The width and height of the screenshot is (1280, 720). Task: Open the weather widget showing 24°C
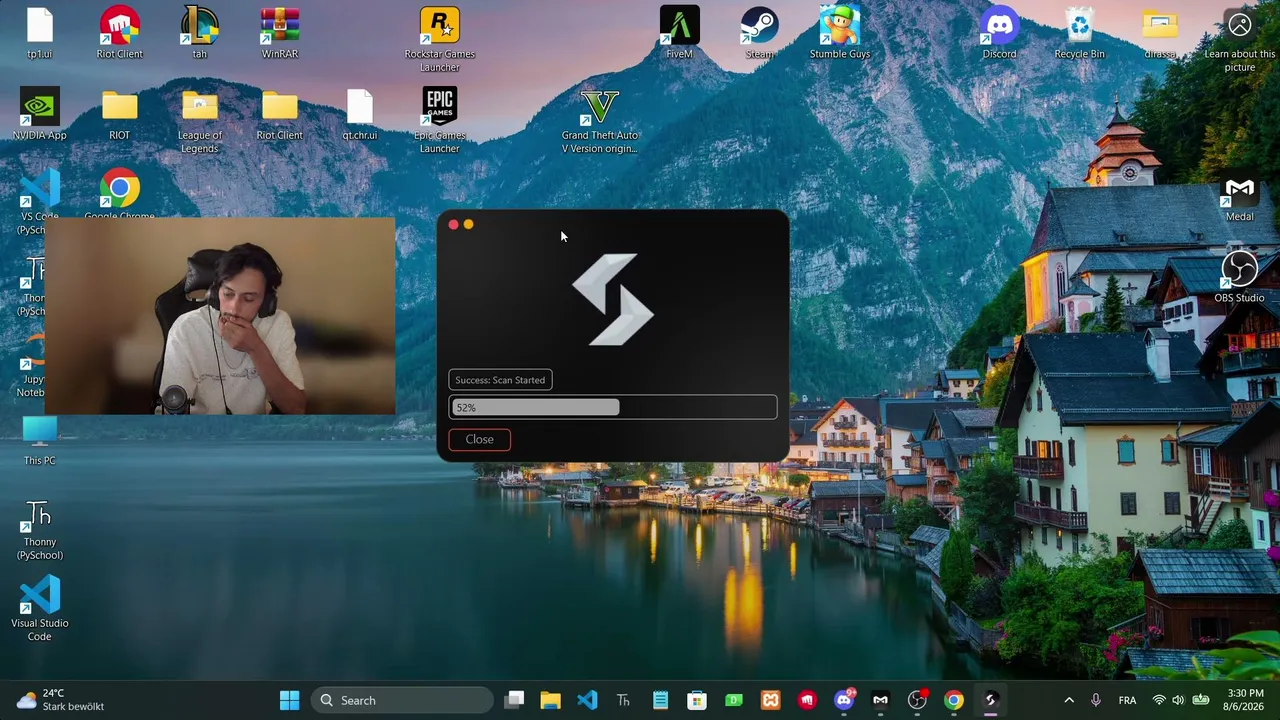[x=62, y=700]
